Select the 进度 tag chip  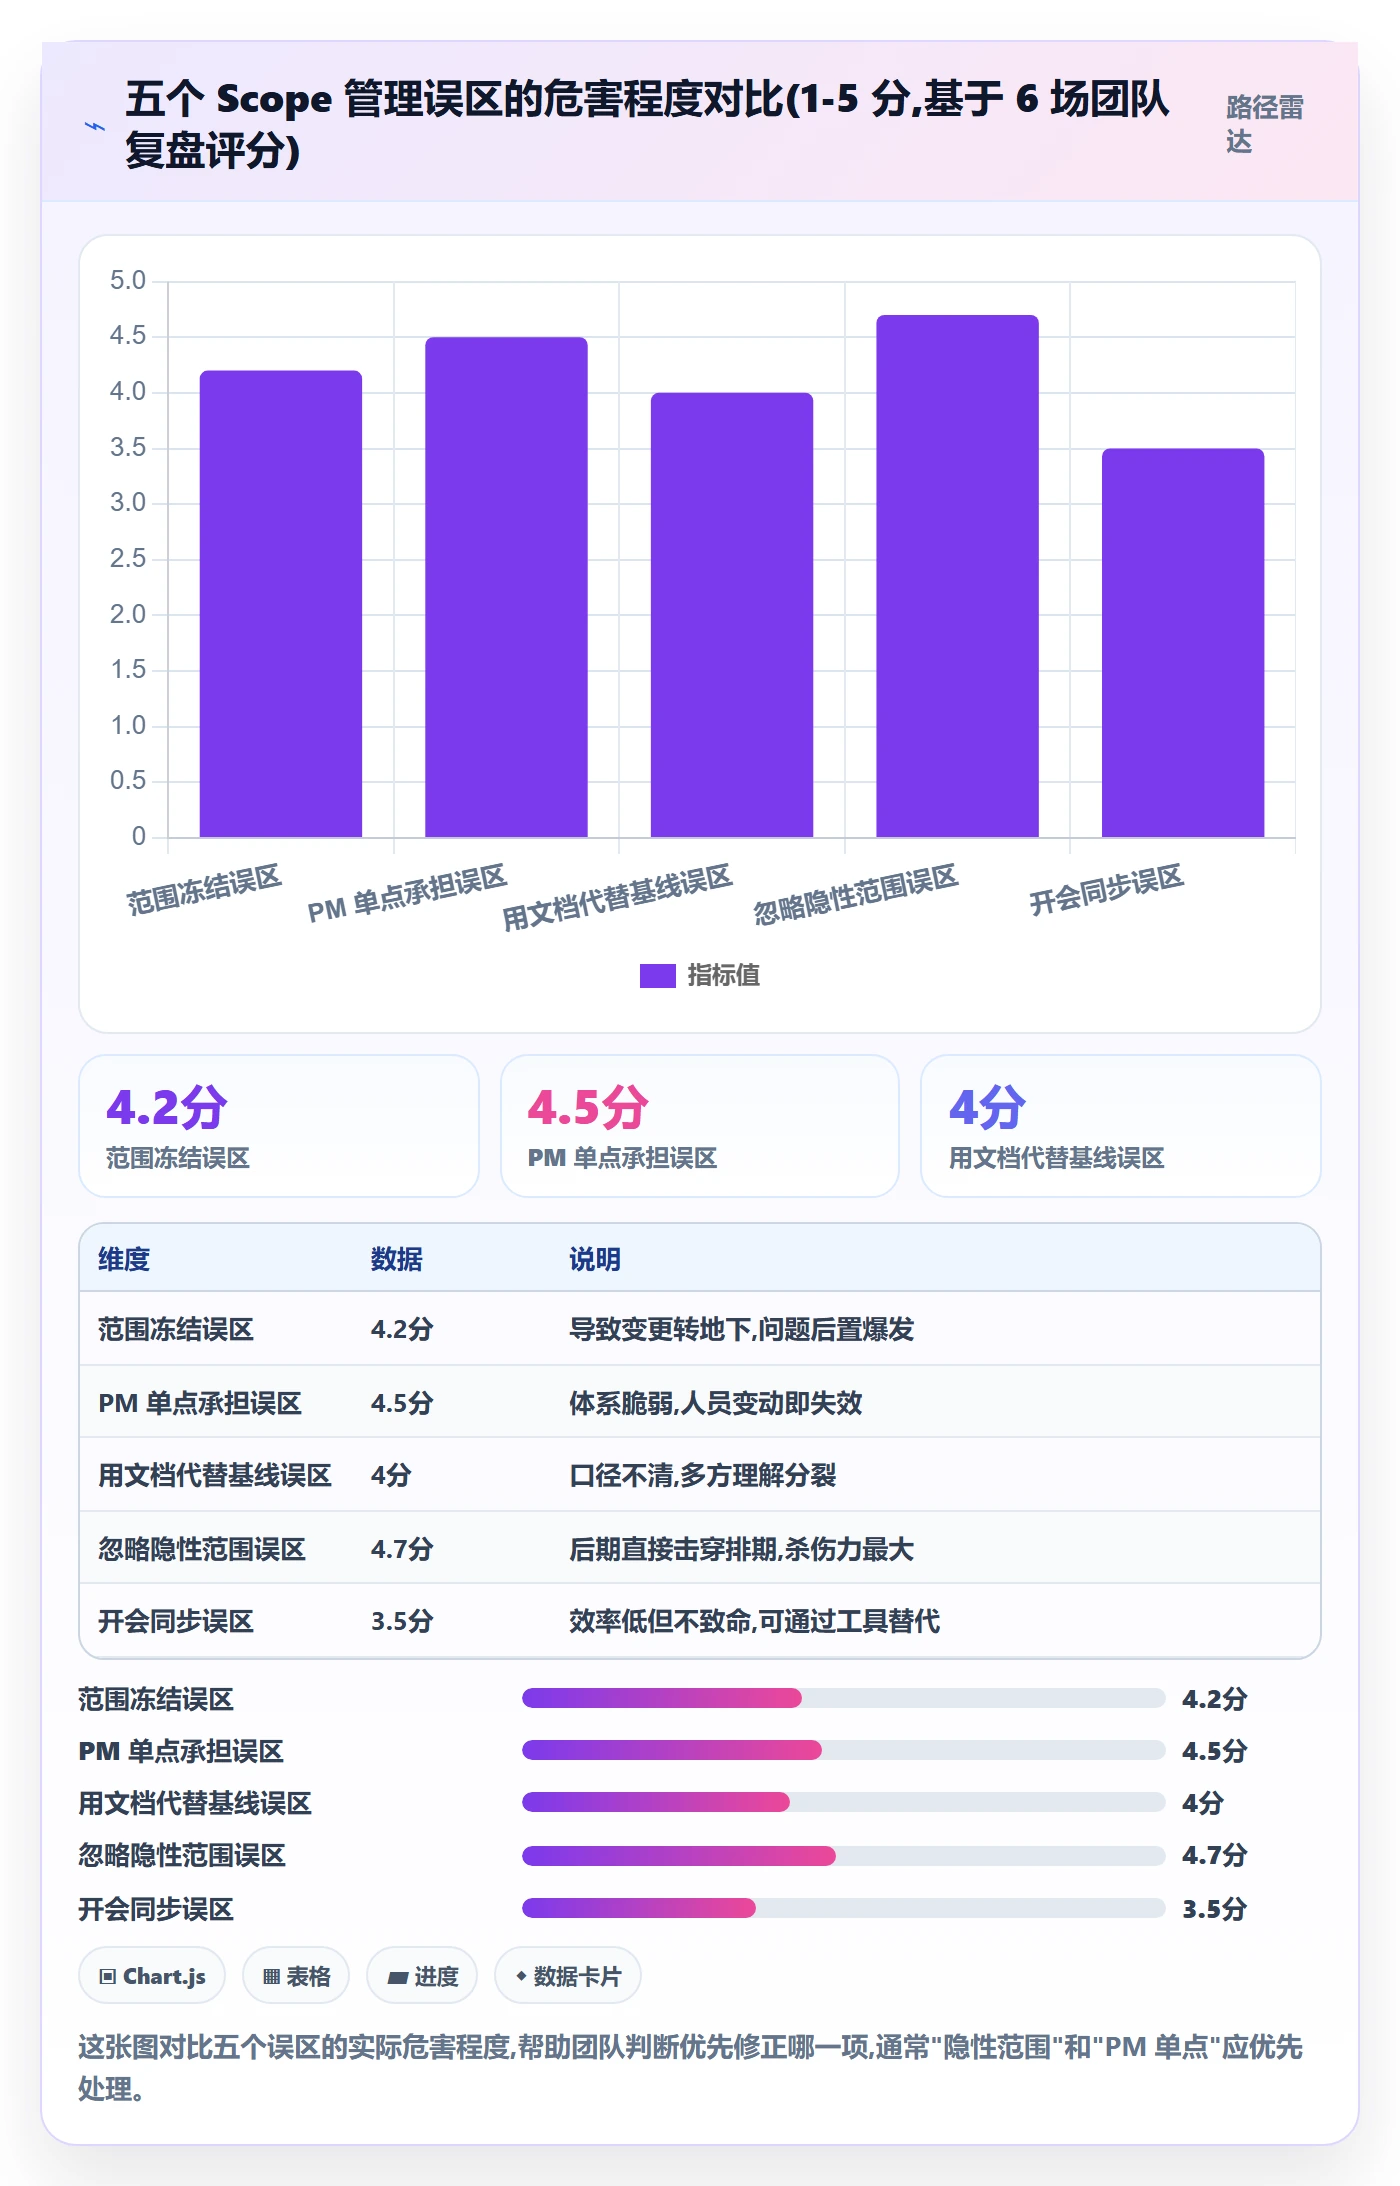(422, 1976)
